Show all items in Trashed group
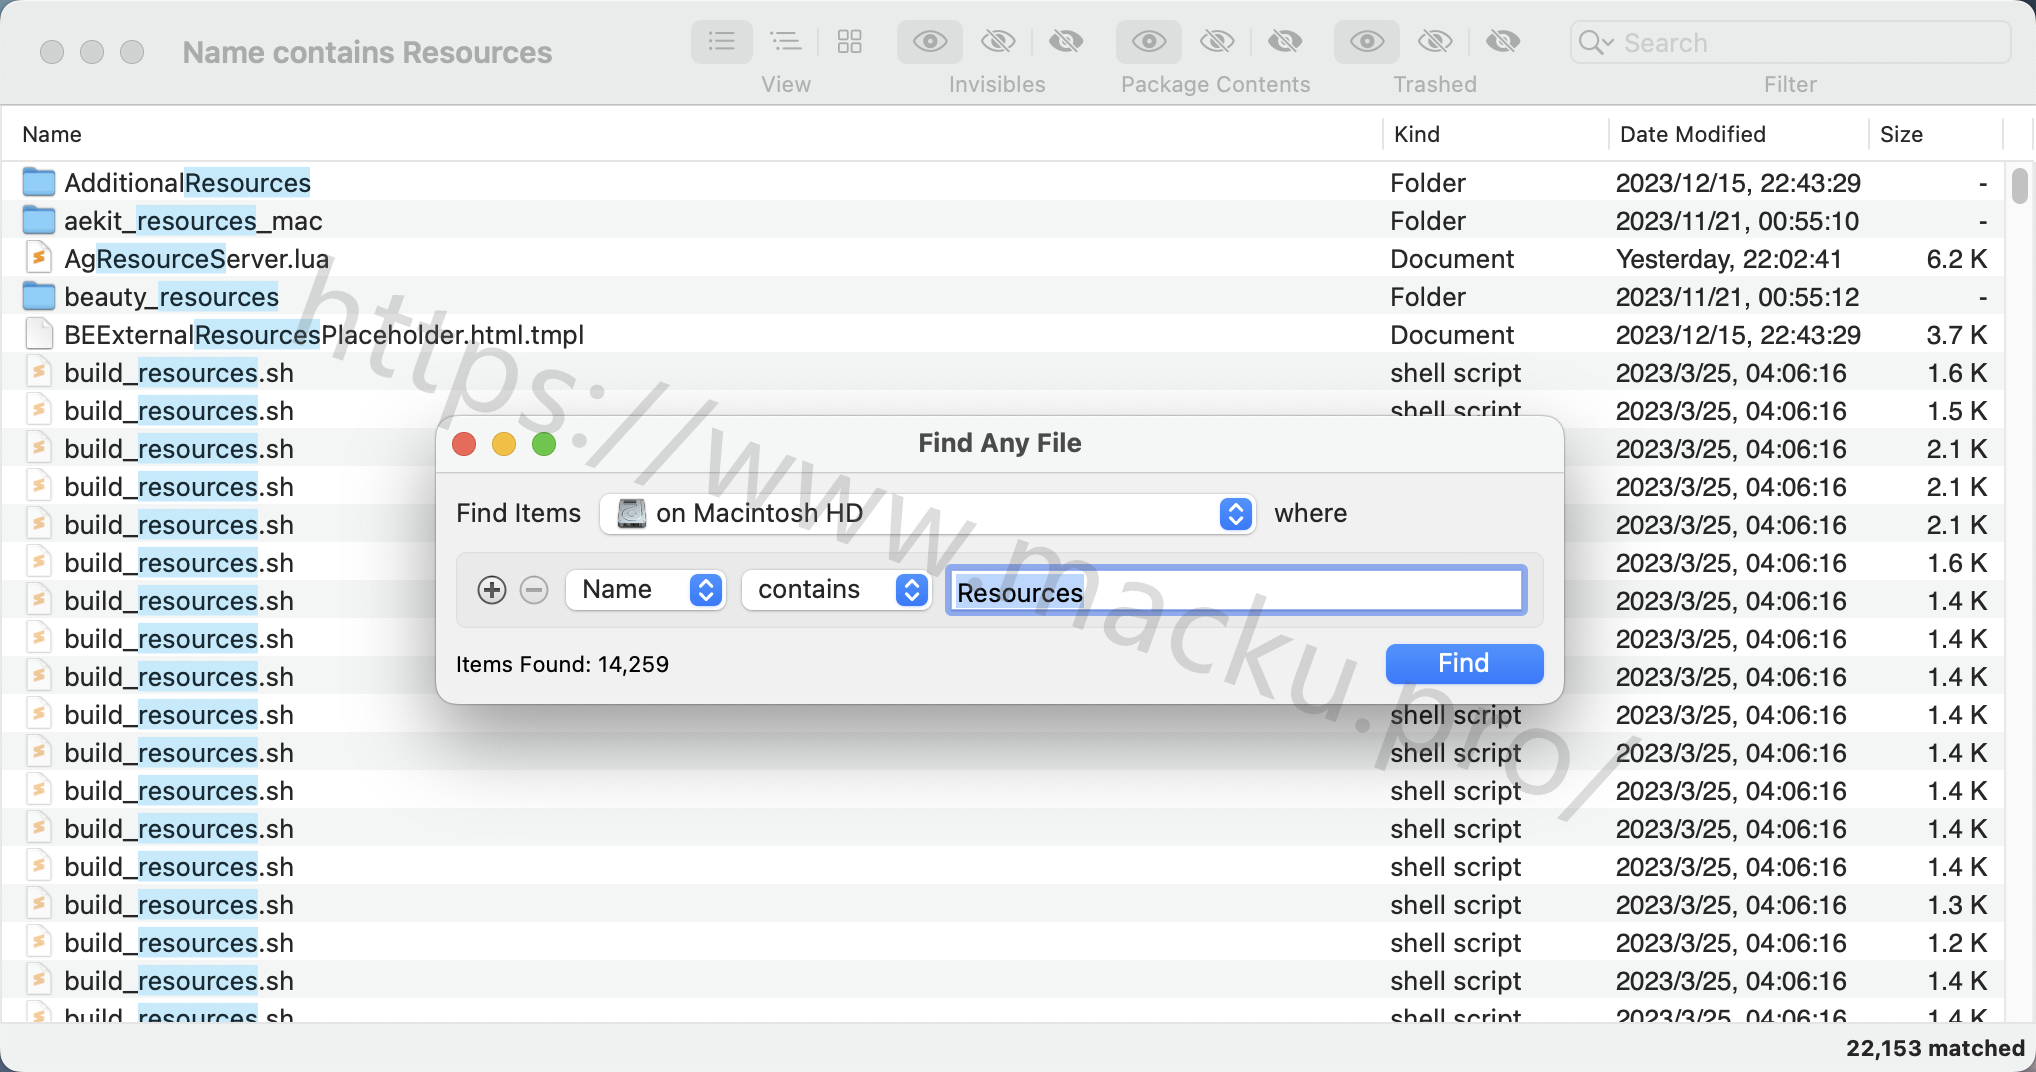The width and height of the screenshot is (2036, 1072). click(1367, 42)
